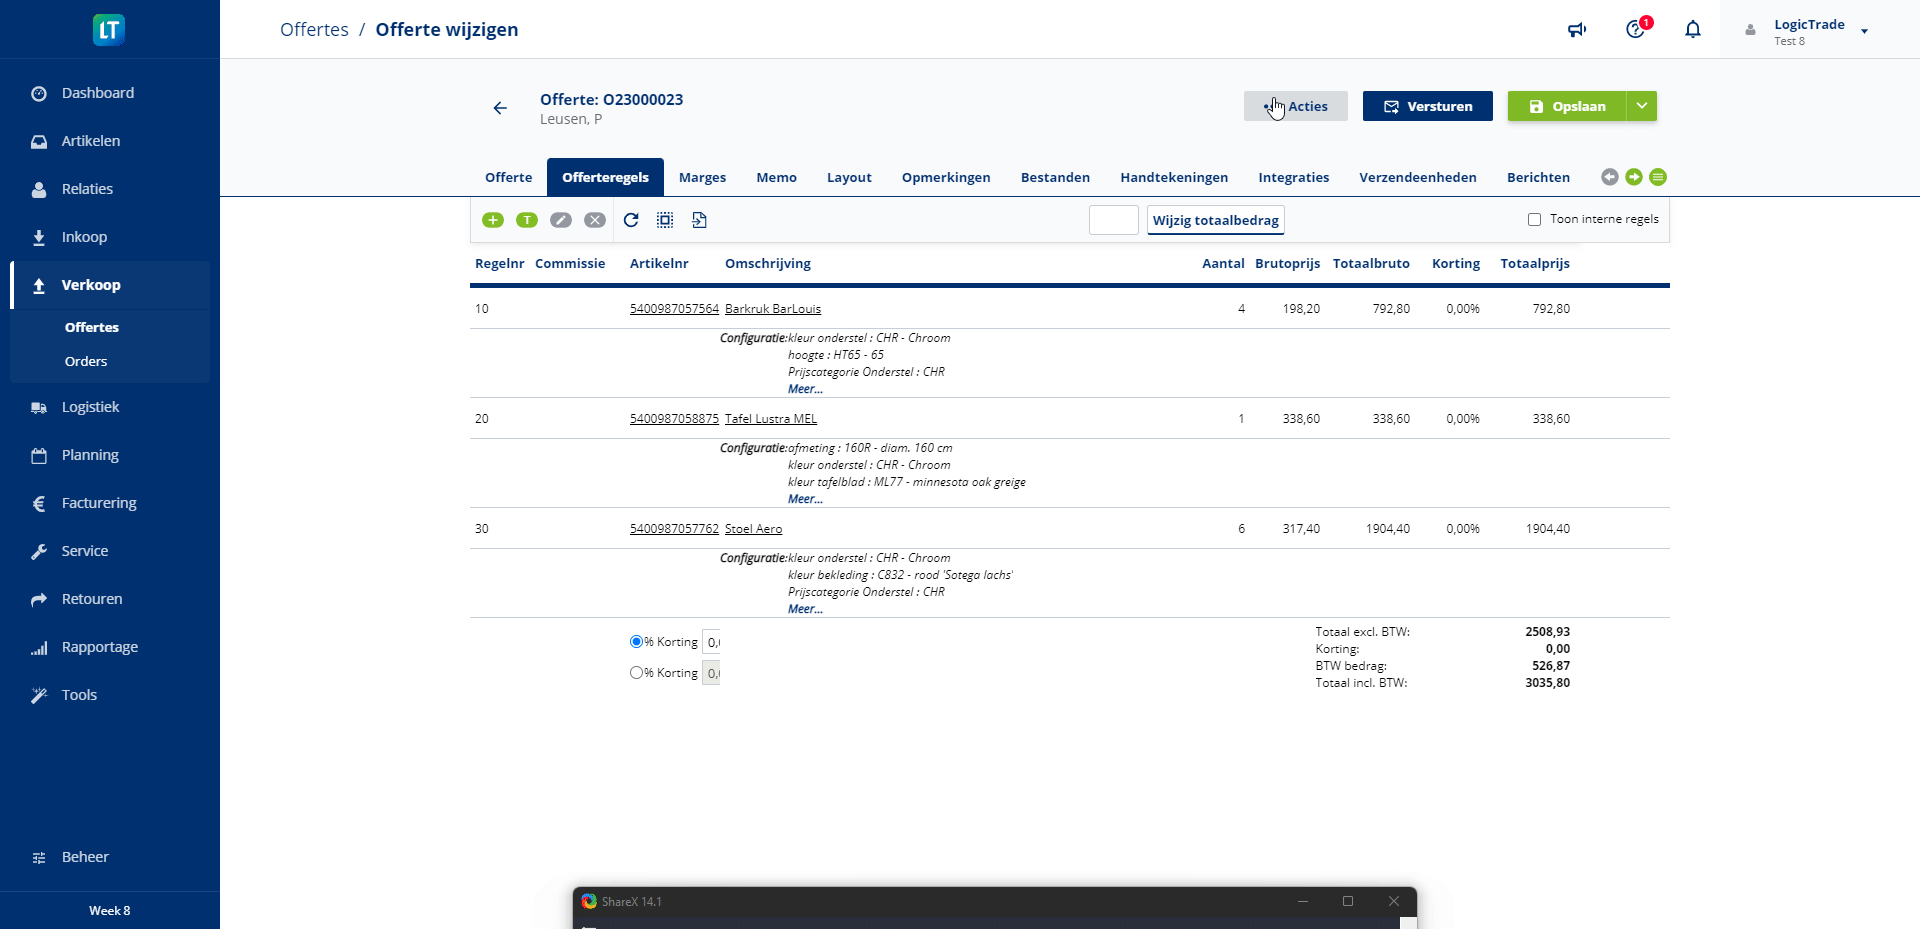Select the second % Korting radio button
Viewport: 1920px width, 929px height.
click(x=636, y=673)
